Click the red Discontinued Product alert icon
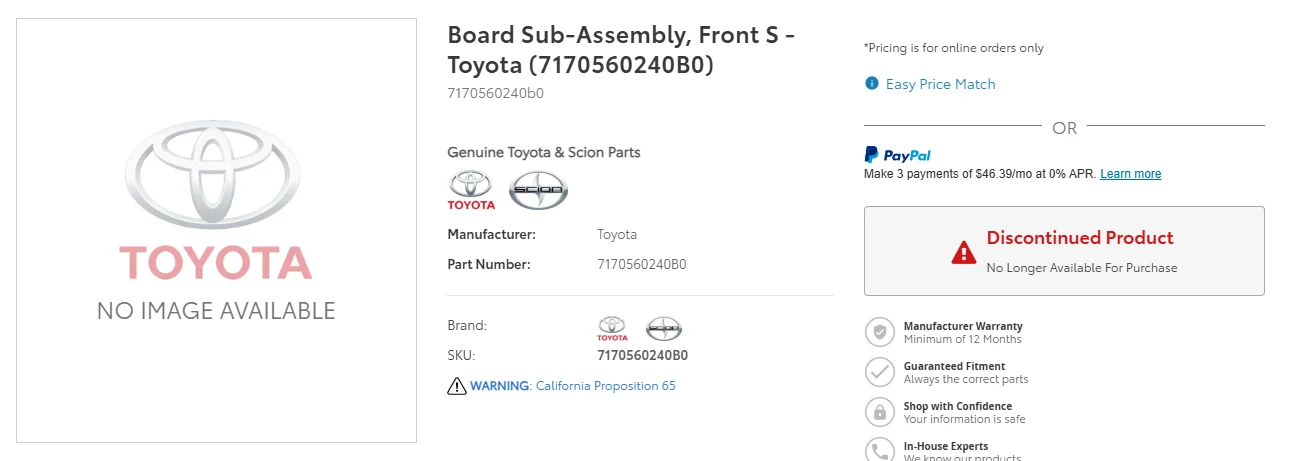The width and height of the screenshot is (1304, 461). 963,252
